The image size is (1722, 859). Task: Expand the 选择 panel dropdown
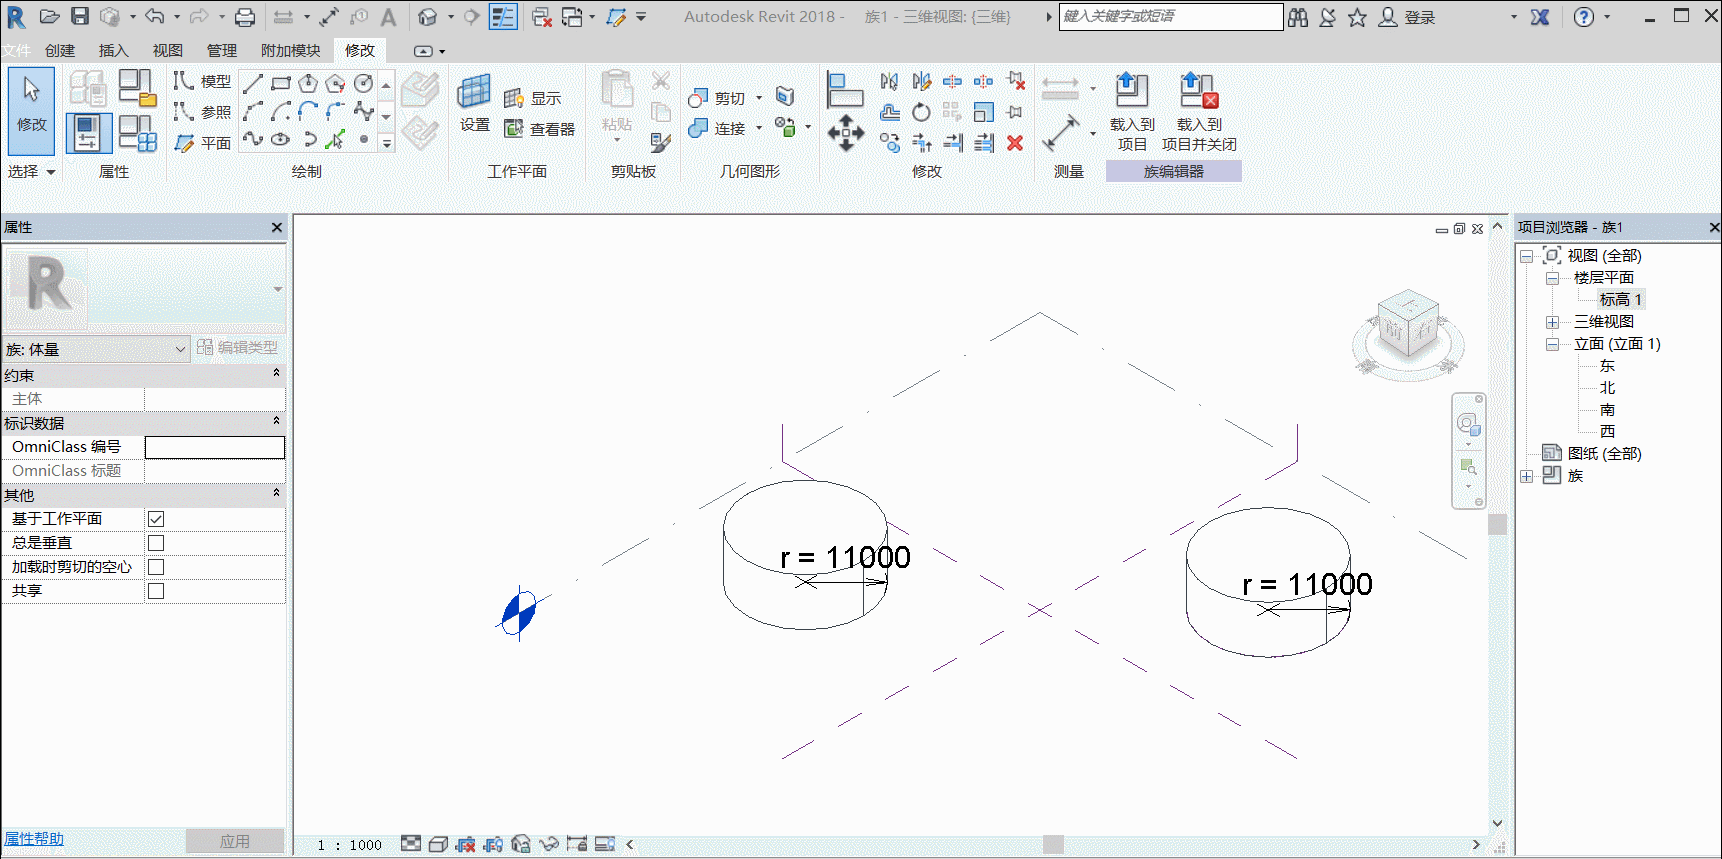[x=31, y=172]
